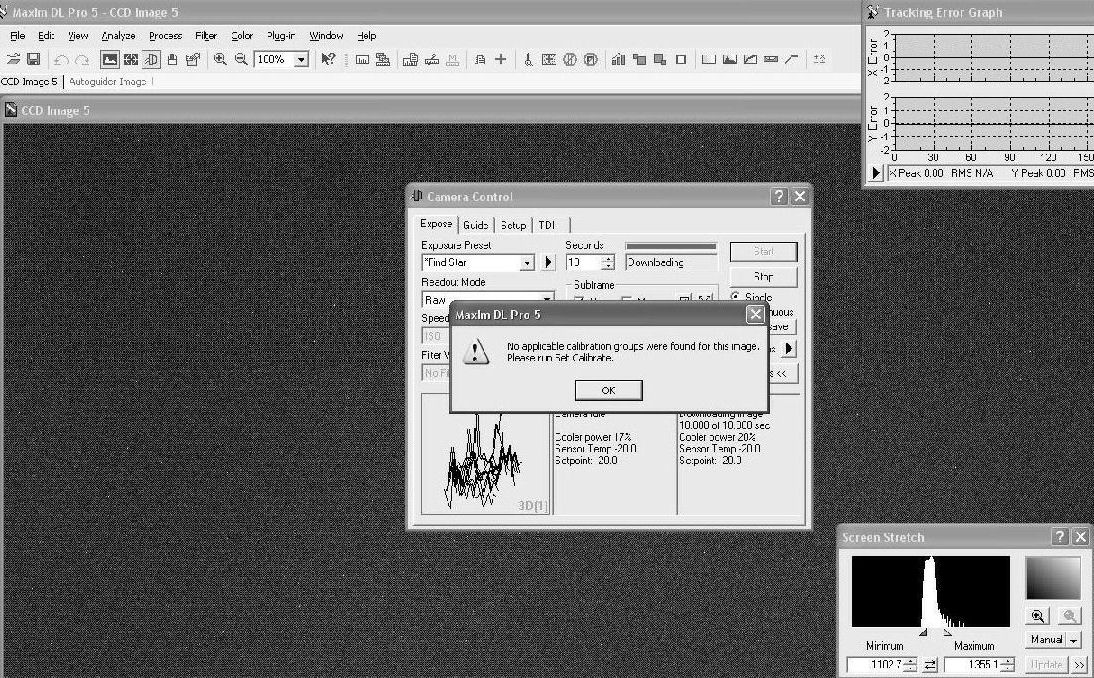Screen dimensions: 1094x678
Task: Click the toolbar options overflow icon
Action: 819,59
